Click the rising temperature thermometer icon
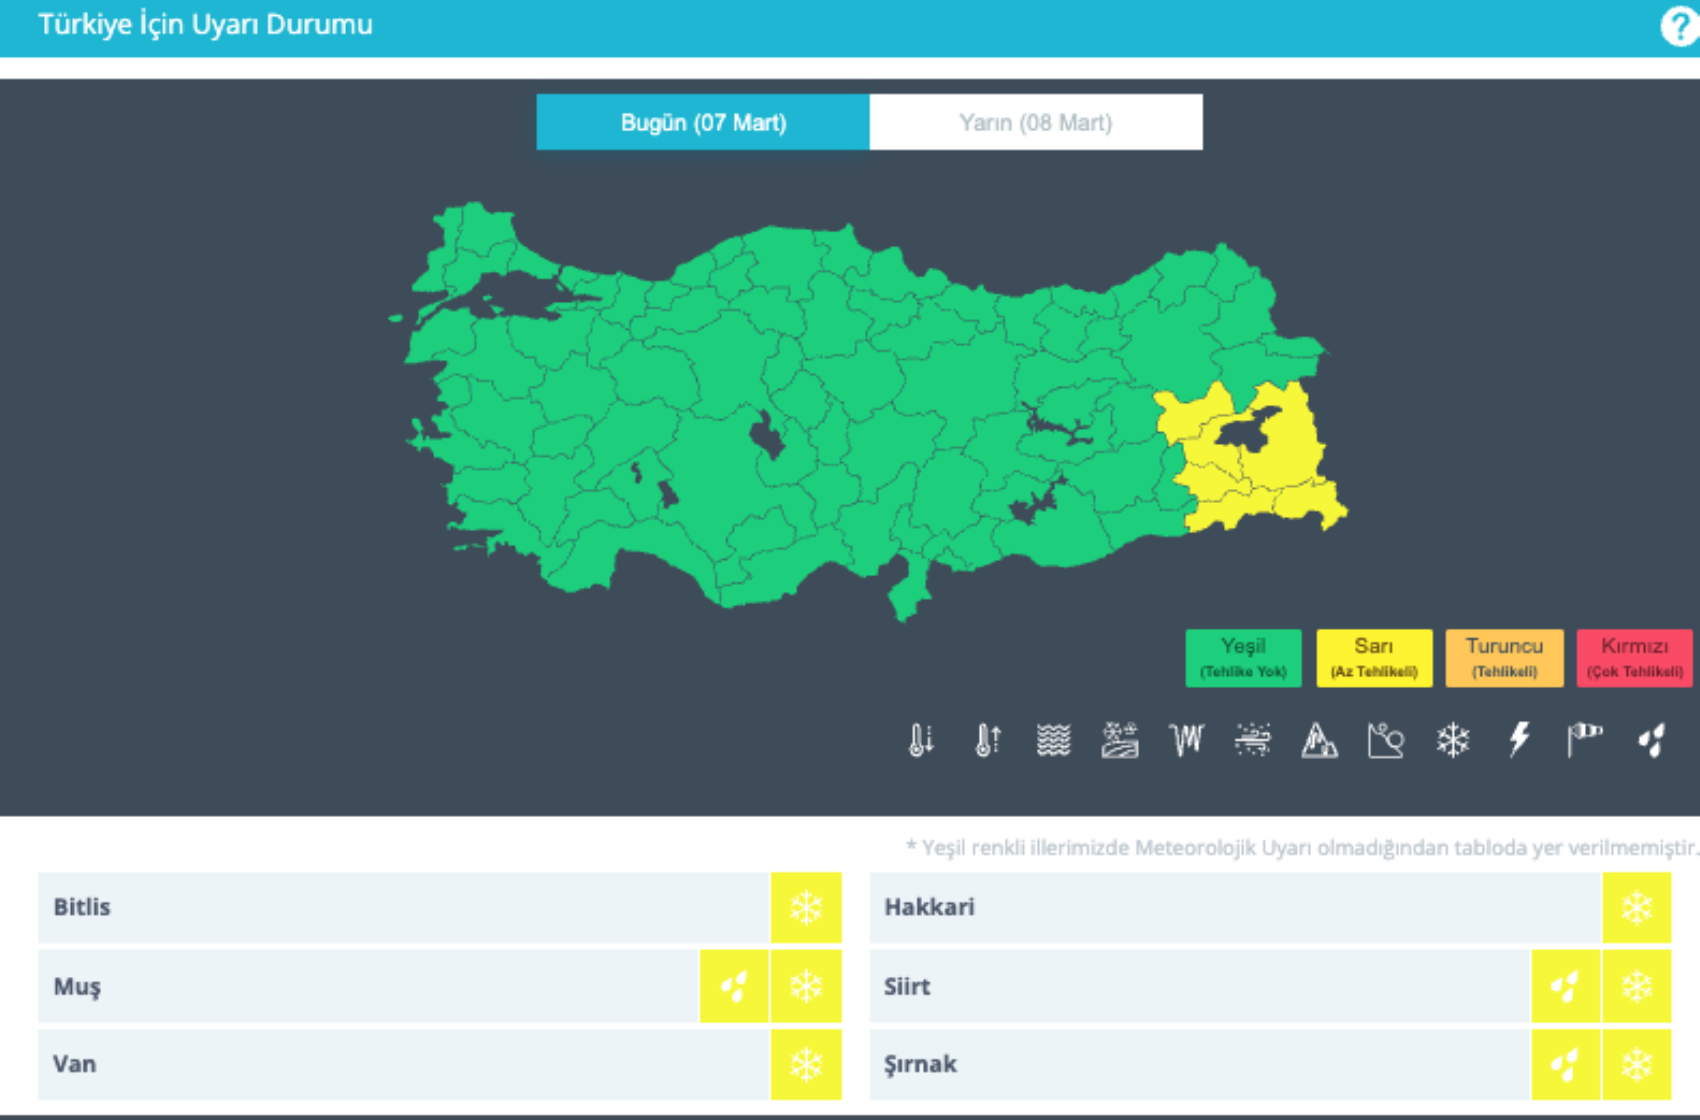 click(987, 741)
